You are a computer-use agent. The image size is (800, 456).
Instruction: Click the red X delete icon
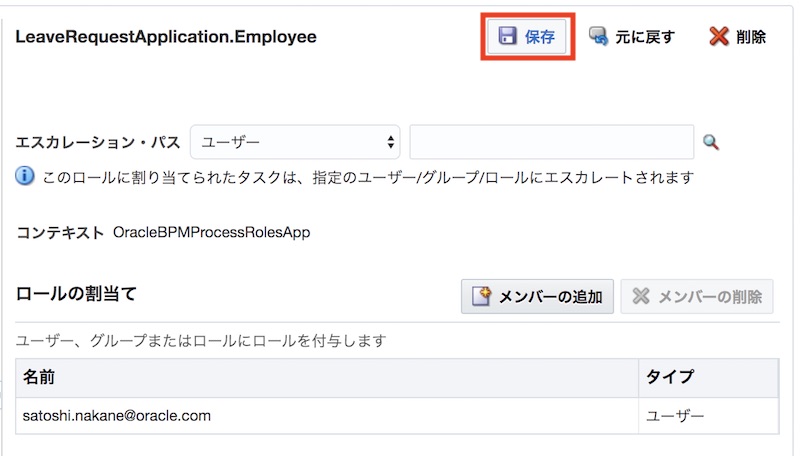tap(719, 37)
